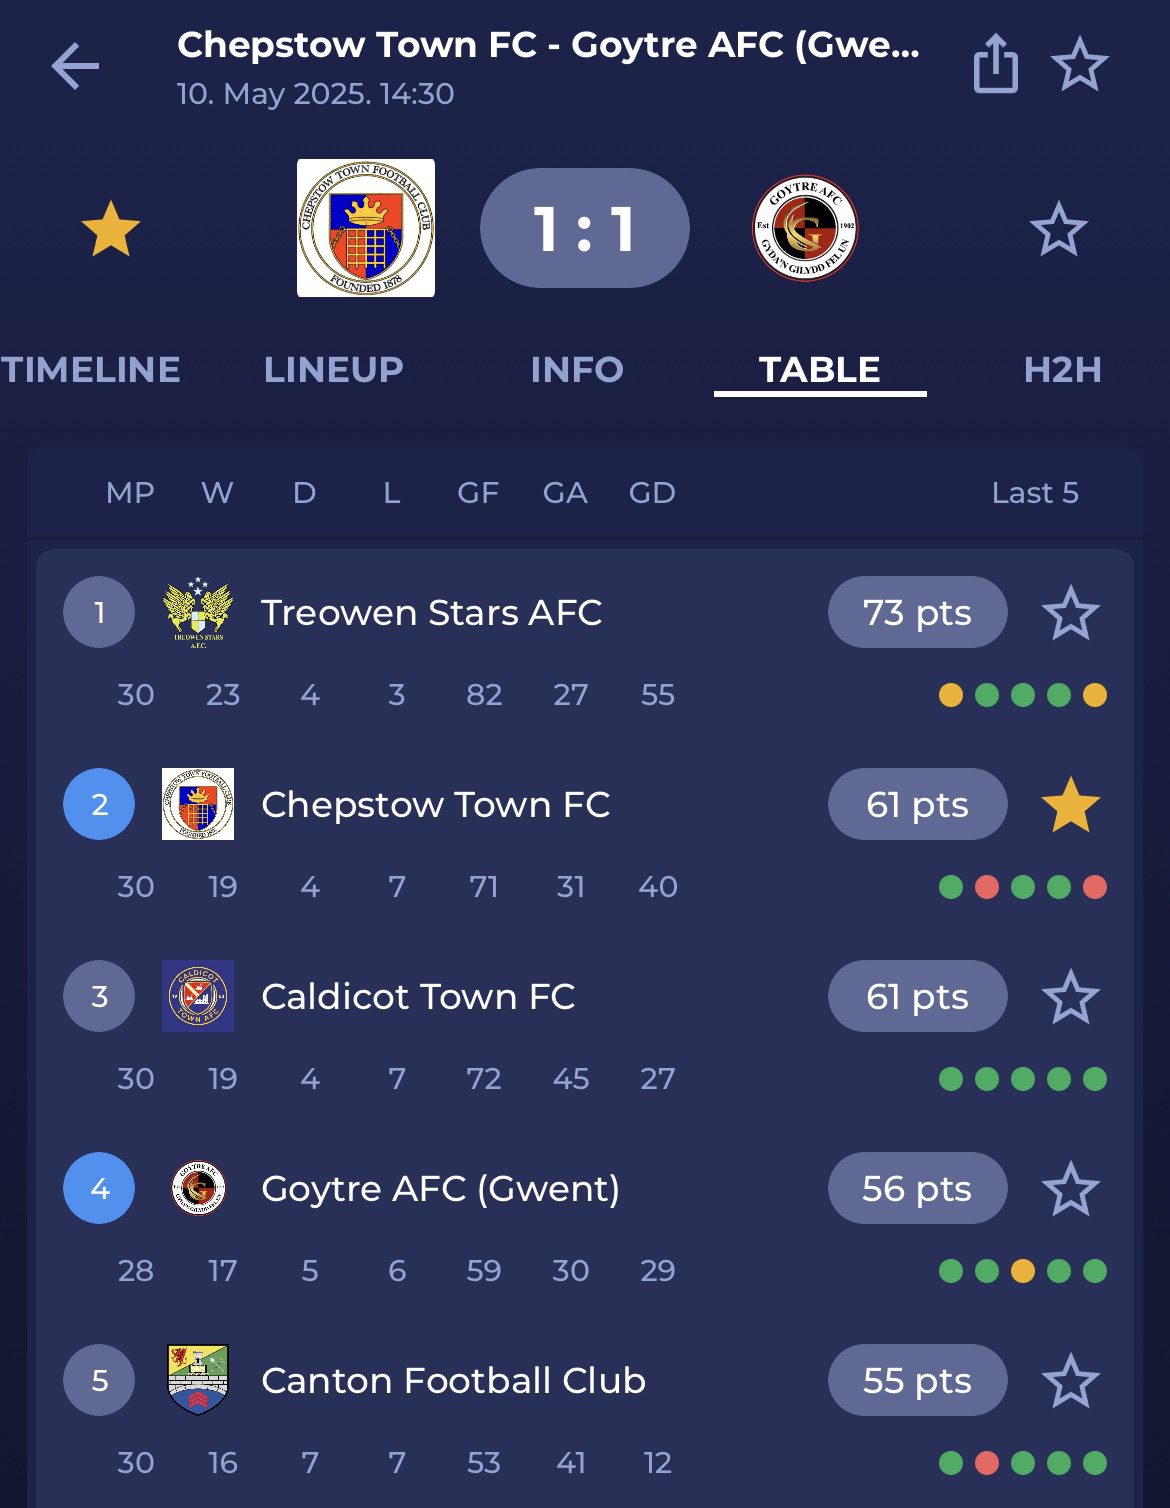Switch to the TIMELINE tab
The width and height of the screenshot is (1170, 1508).
click(x=90, y=370)
